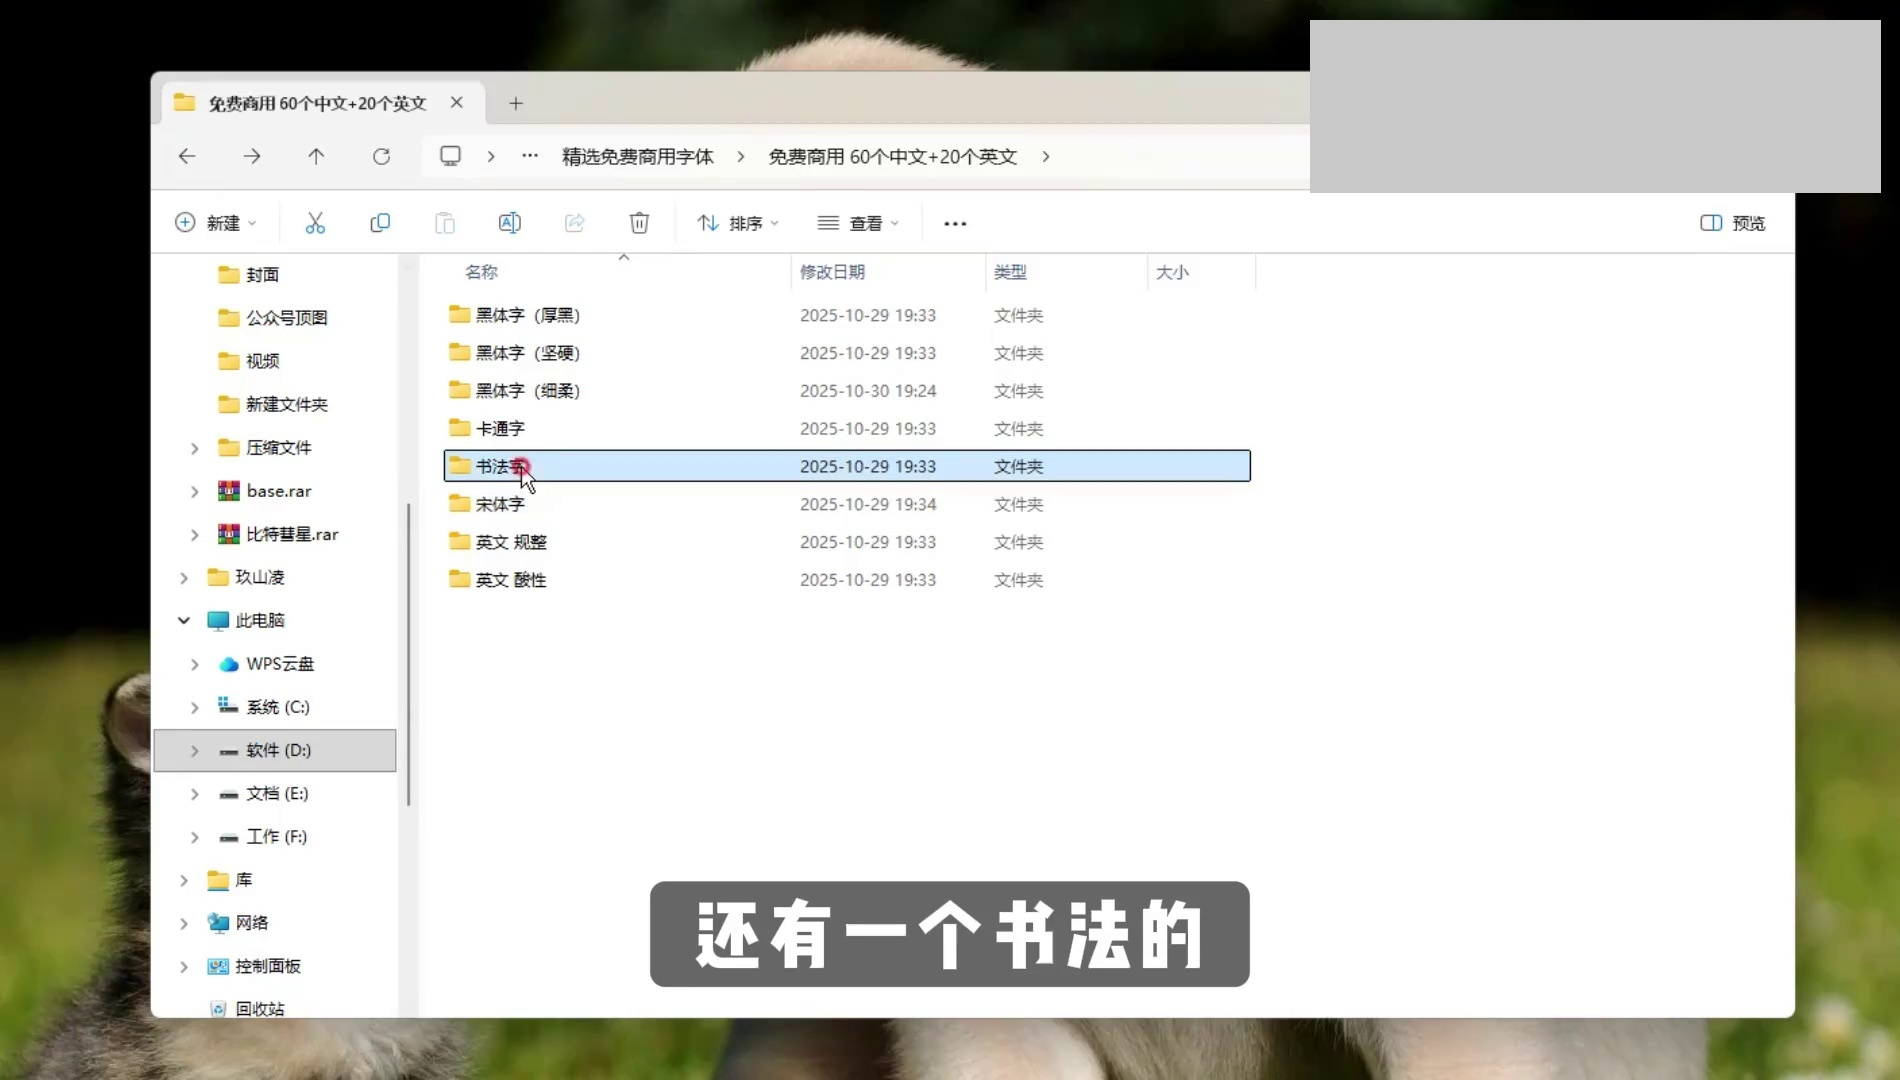Screen dimensions: 1900x1080
Task: Click the Rename icon in toolbar
Action: pyautogui.click(x=509, y=223)
